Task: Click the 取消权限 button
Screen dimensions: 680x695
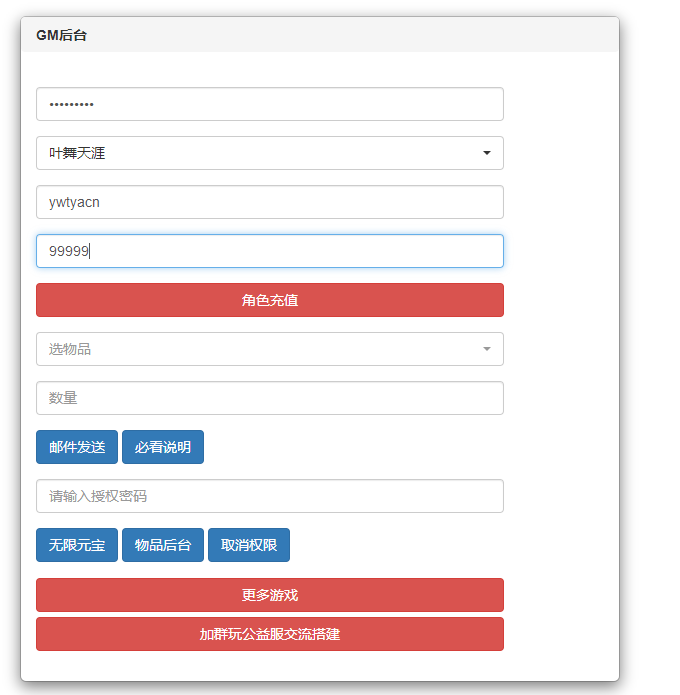Action: pyautogui.click(x=249, y=545)
